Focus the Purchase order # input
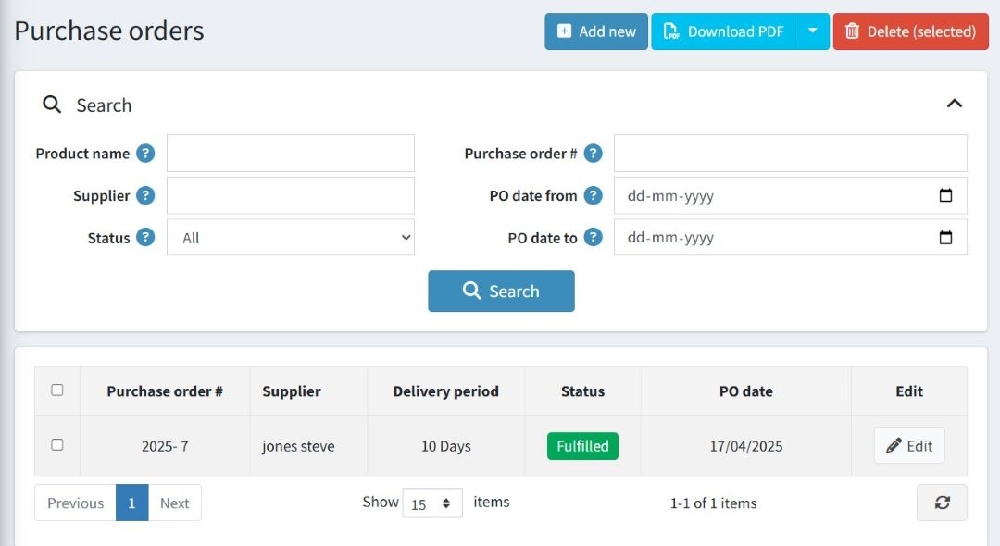This screenshot has width=1000, height=546. coord(791,153)
